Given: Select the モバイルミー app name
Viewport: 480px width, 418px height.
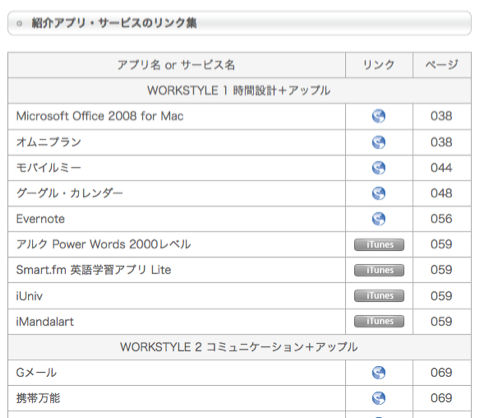Looking at the screenshot, I should pos(49,168).
